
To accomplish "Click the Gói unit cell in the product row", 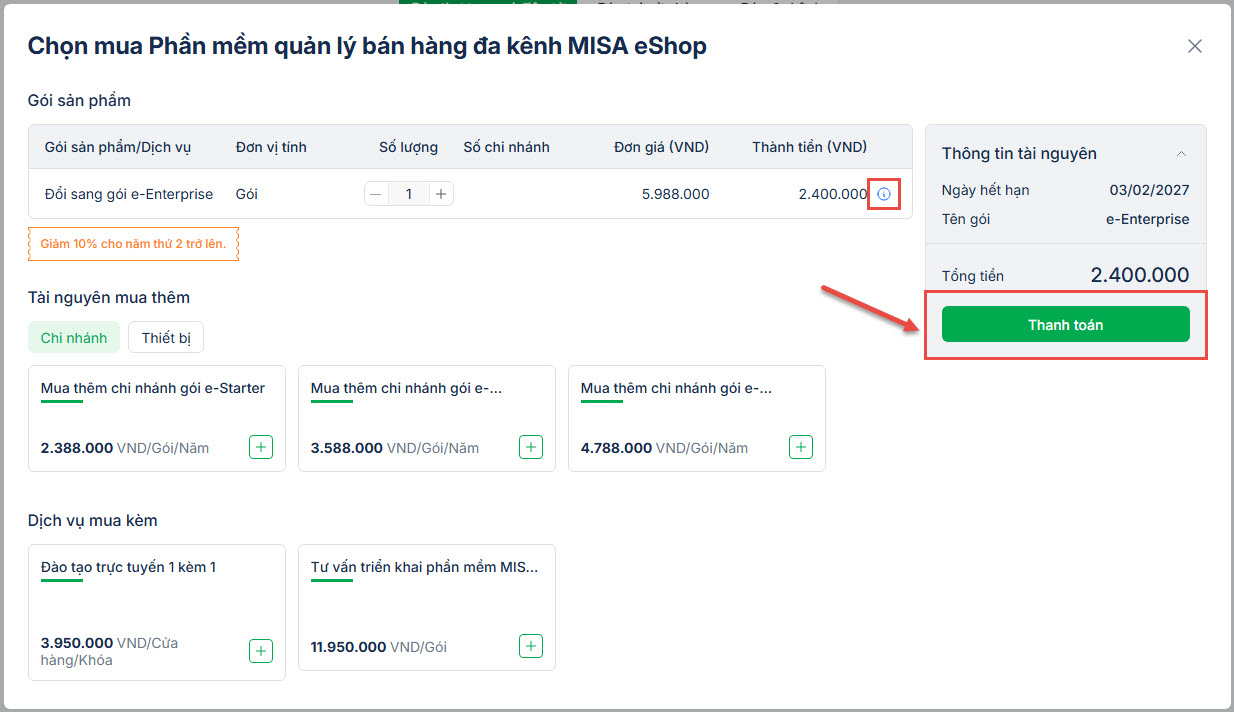I will tap(246, 194).
